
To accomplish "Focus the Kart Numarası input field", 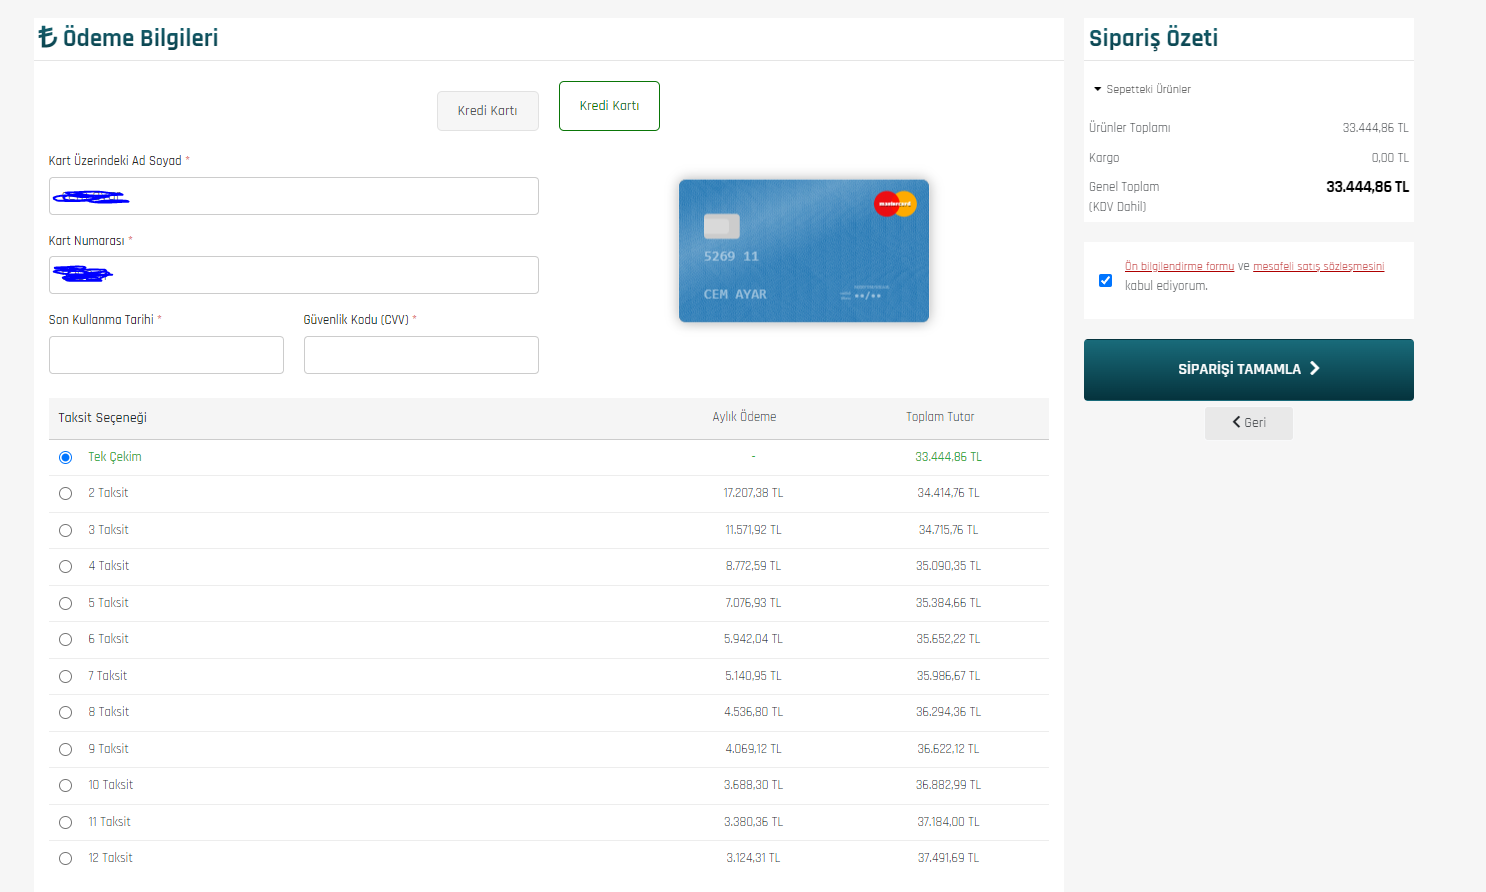I will pos(294,275).
